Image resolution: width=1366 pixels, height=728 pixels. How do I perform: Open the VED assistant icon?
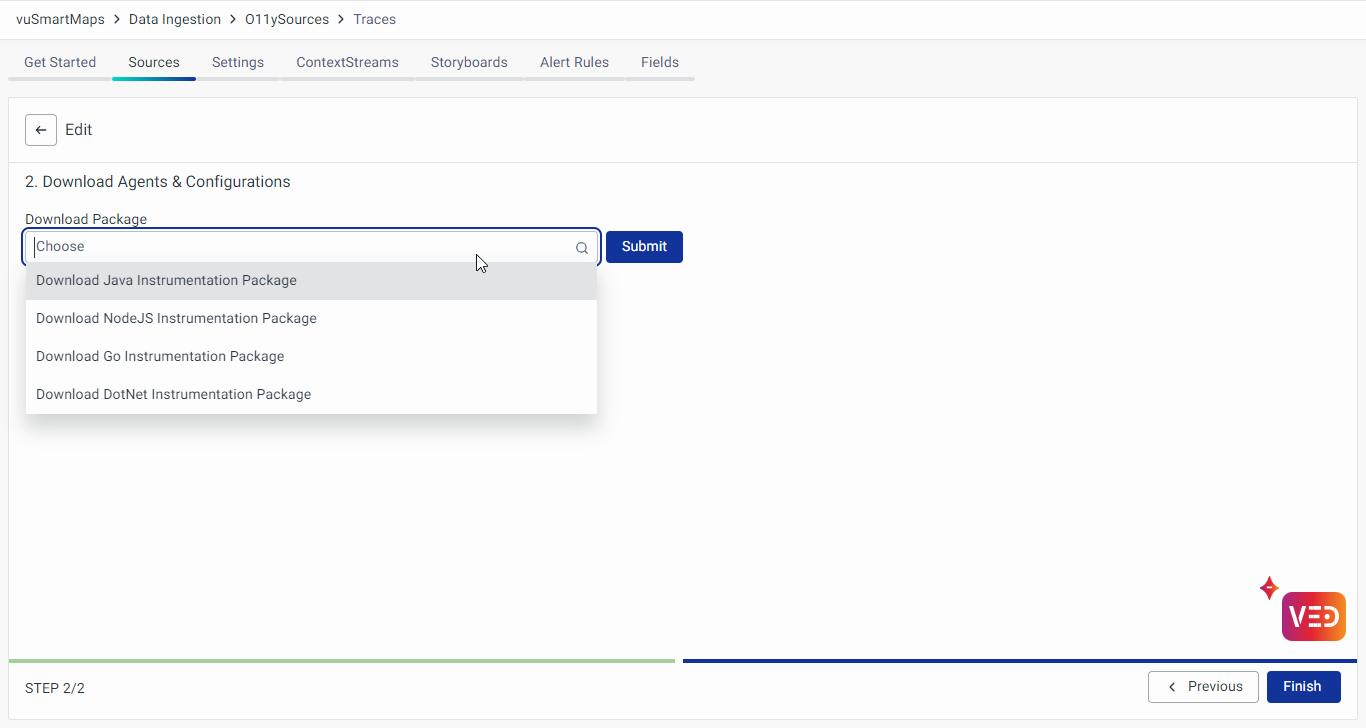1313,616
